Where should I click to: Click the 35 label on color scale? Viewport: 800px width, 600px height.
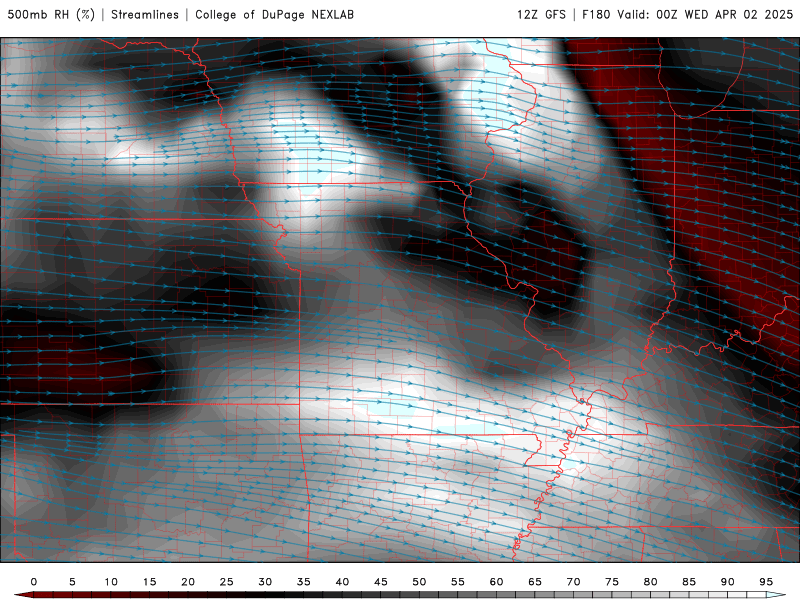pyautogui.click(x=304, y=582)
